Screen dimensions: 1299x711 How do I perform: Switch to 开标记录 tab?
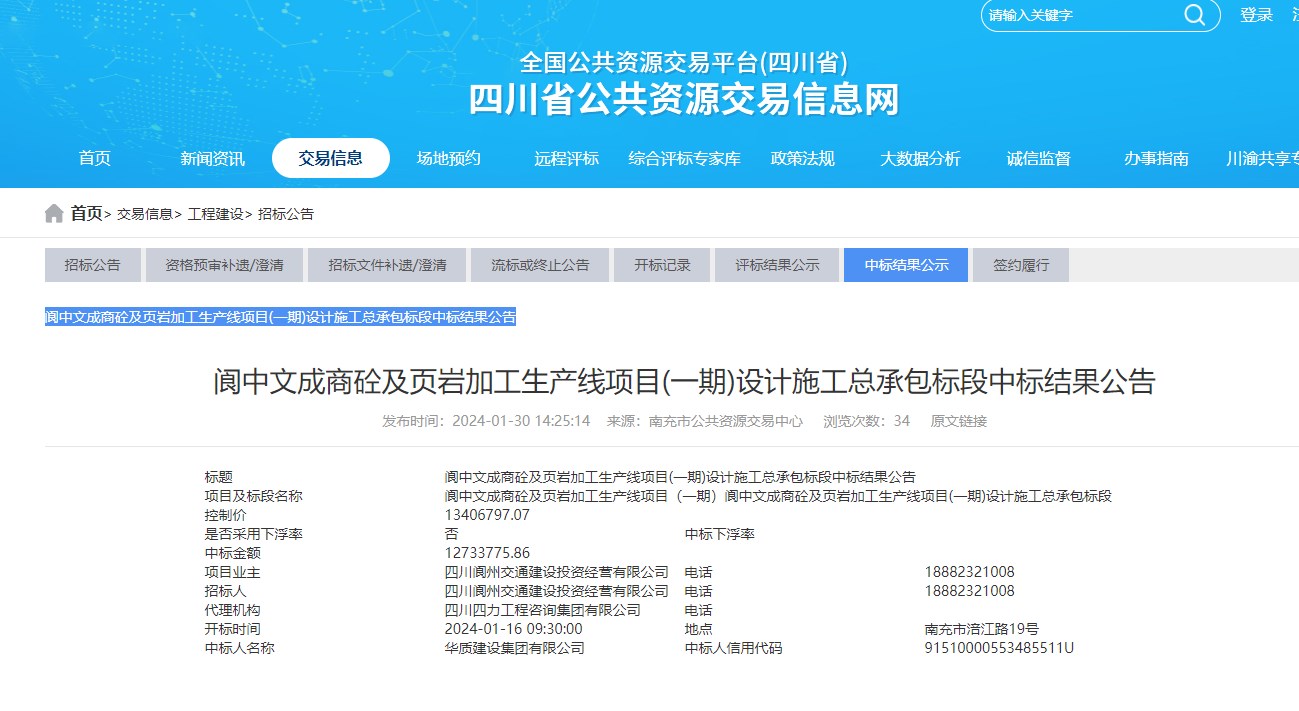662,265
